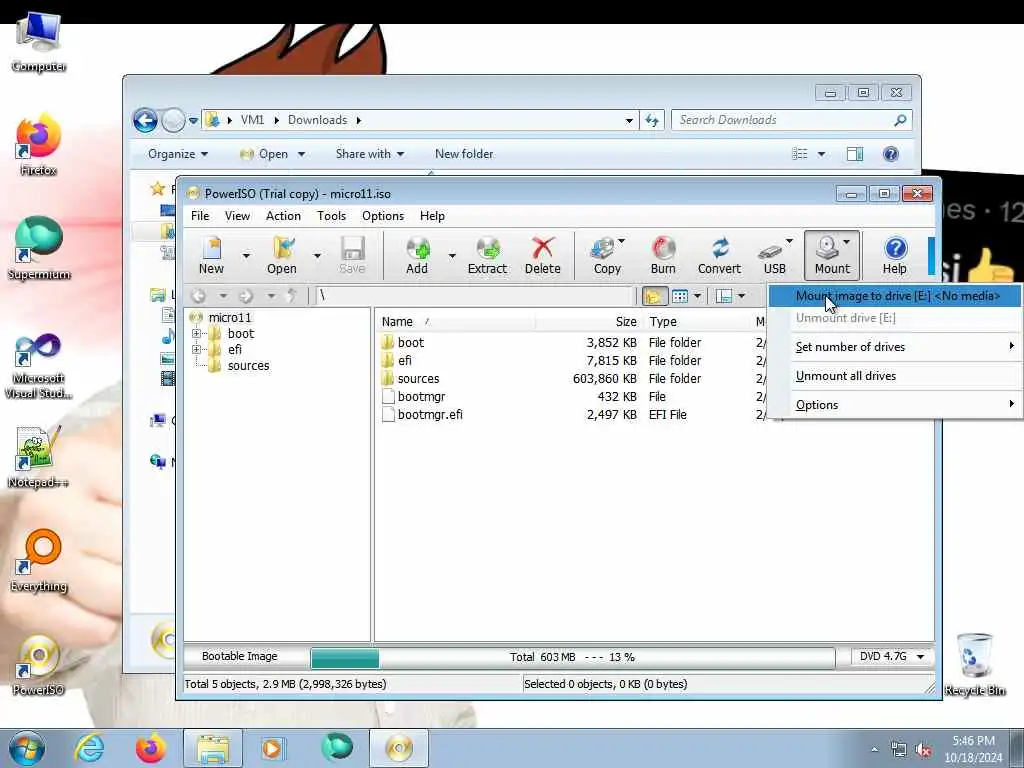The height and width of the screenshot is (768, 1024).
Task: Click the Mount toolbar icon
Action: pos(831,255)
